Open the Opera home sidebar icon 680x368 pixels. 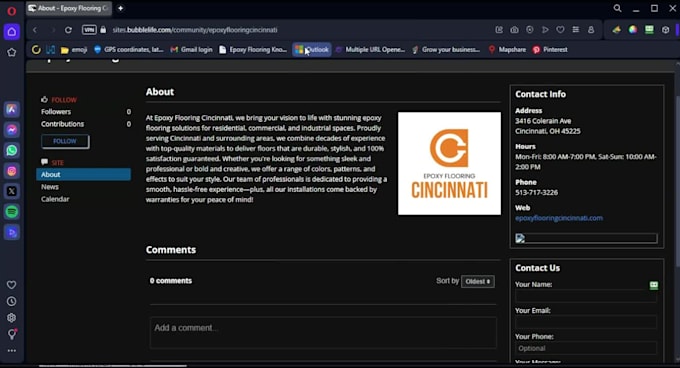click(x=12, y=32)
